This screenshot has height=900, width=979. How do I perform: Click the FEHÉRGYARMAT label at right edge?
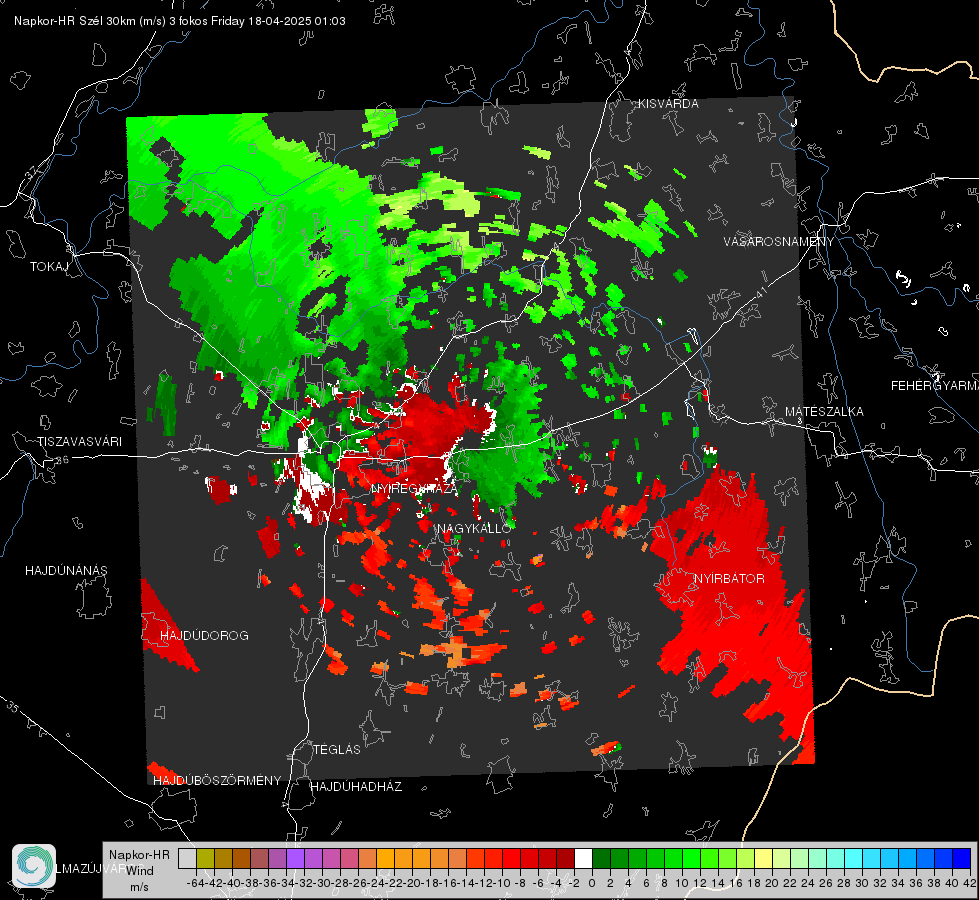[x=934, y=386]
